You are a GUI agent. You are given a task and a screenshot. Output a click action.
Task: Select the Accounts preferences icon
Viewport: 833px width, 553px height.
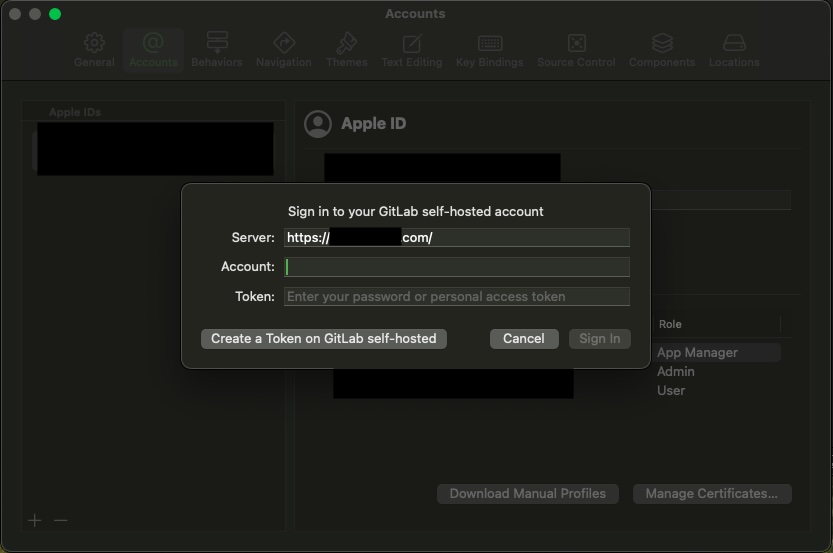pos(153,49)
